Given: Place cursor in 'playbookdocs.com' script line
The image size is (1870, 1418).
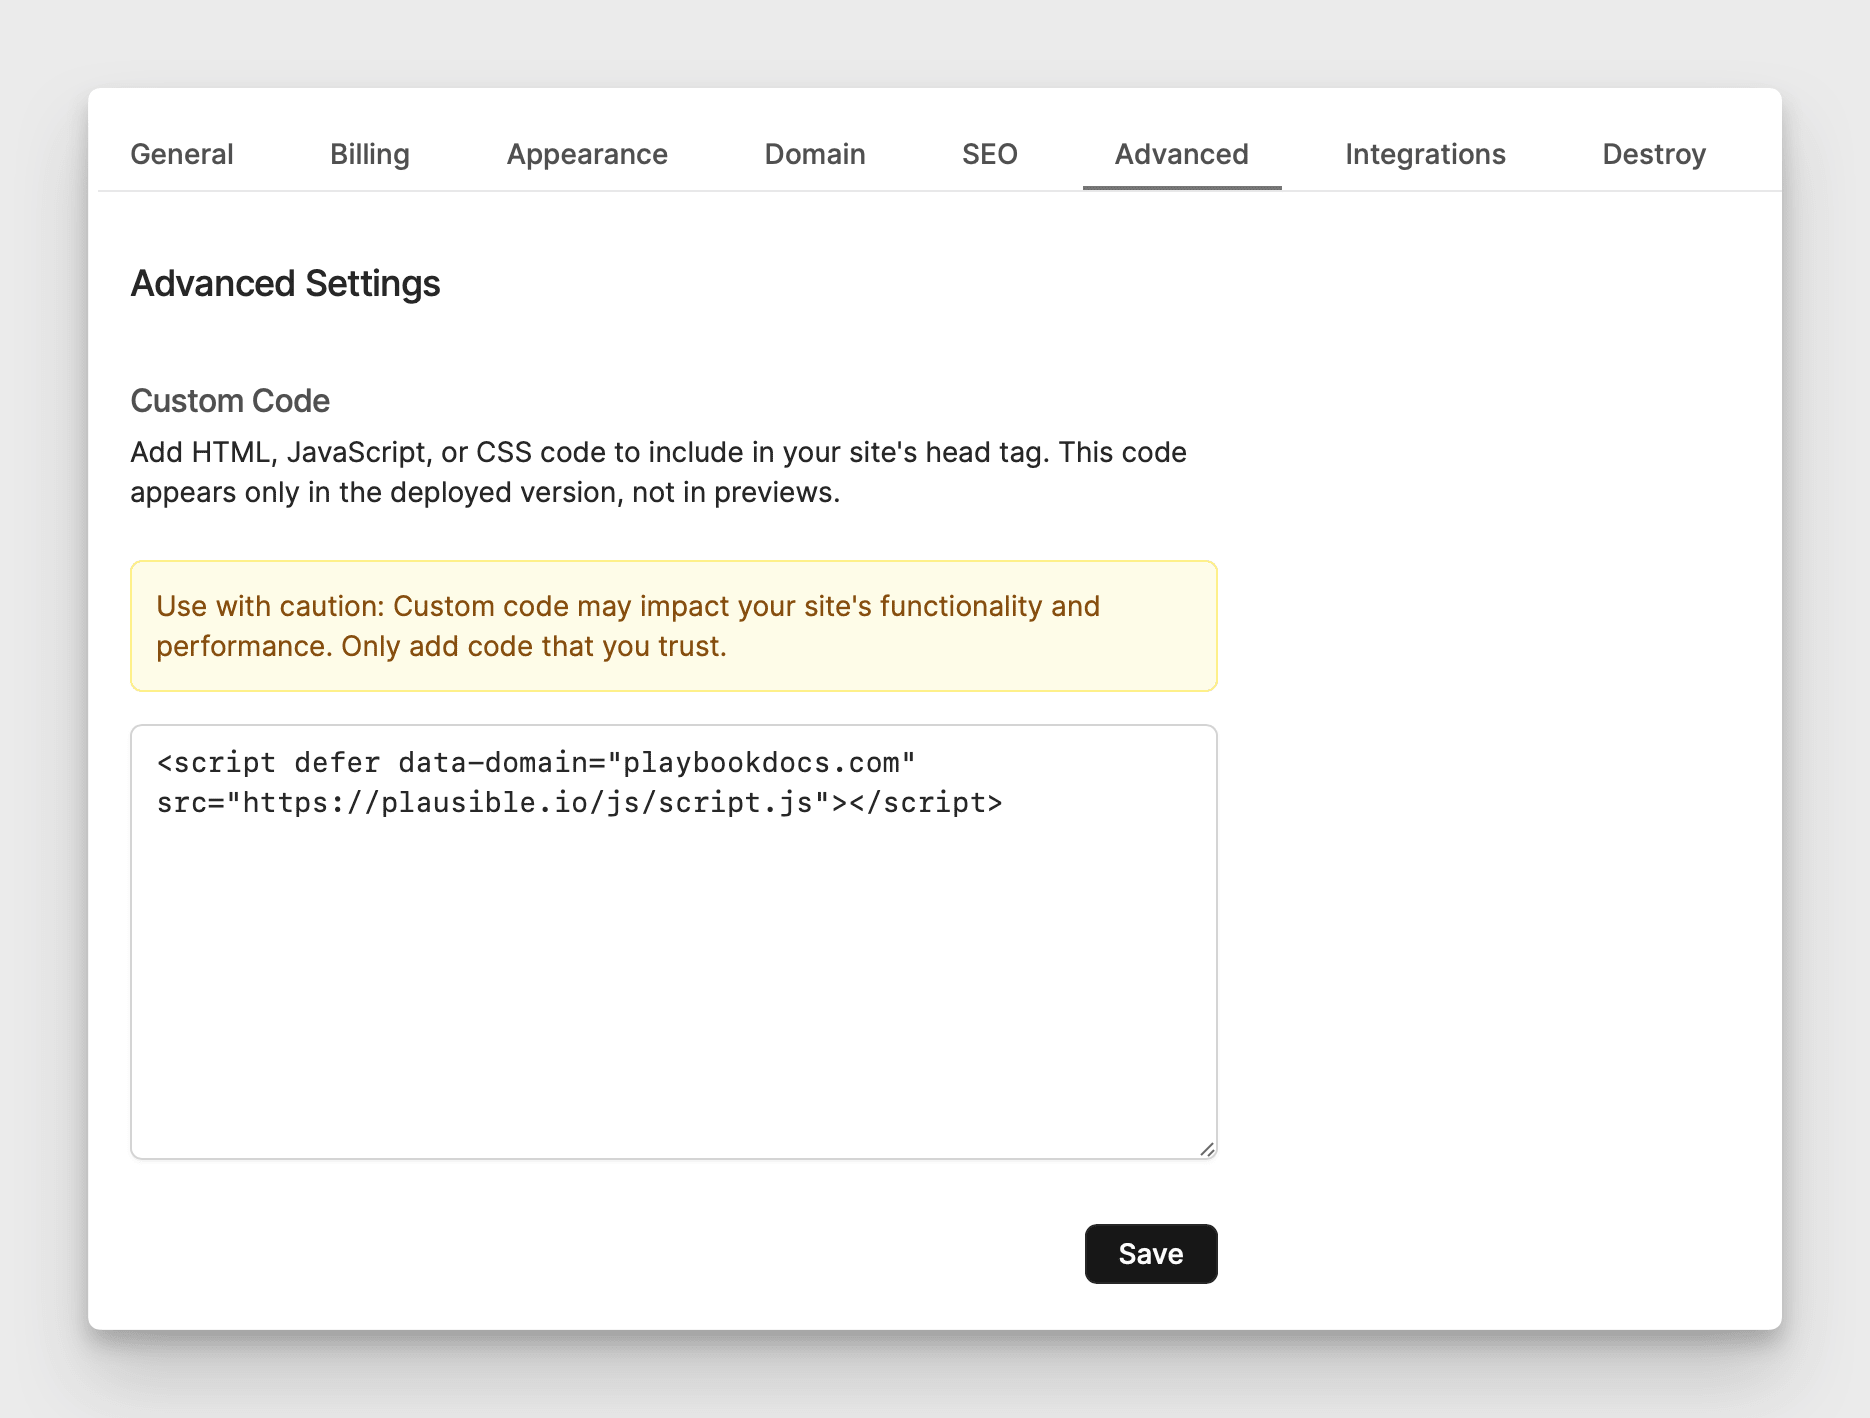Looking at the screenshot, I should (536, 763).
